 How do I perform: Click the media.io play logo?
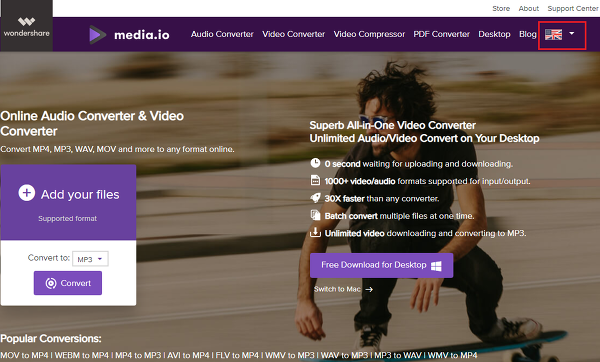97,35
